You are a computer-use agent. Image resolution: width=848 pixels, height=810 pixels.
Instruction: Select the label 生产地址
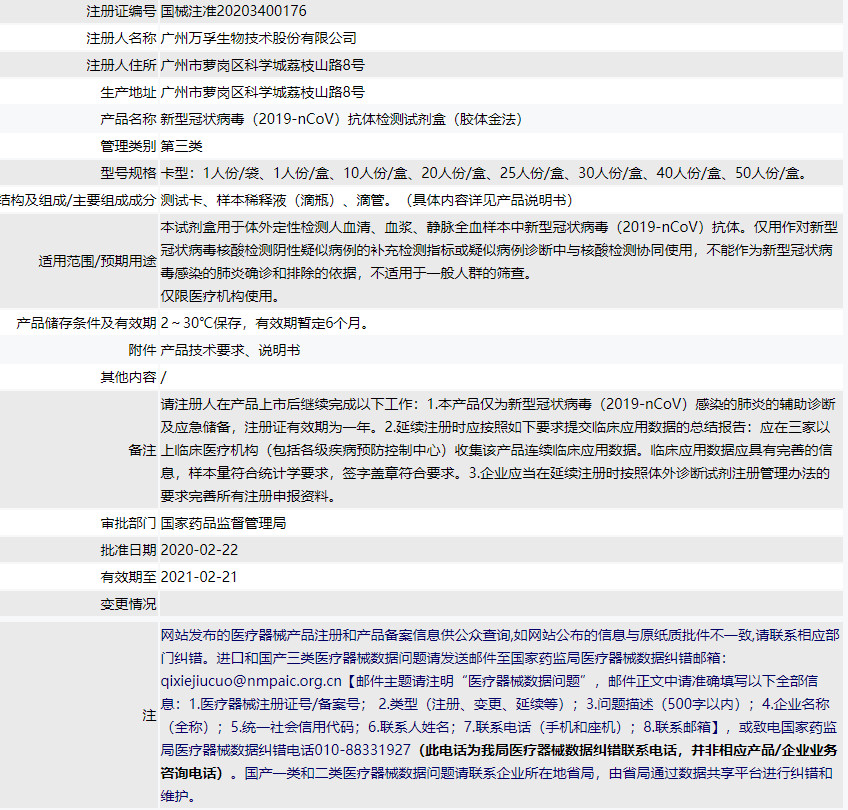(x=128, y=92)
